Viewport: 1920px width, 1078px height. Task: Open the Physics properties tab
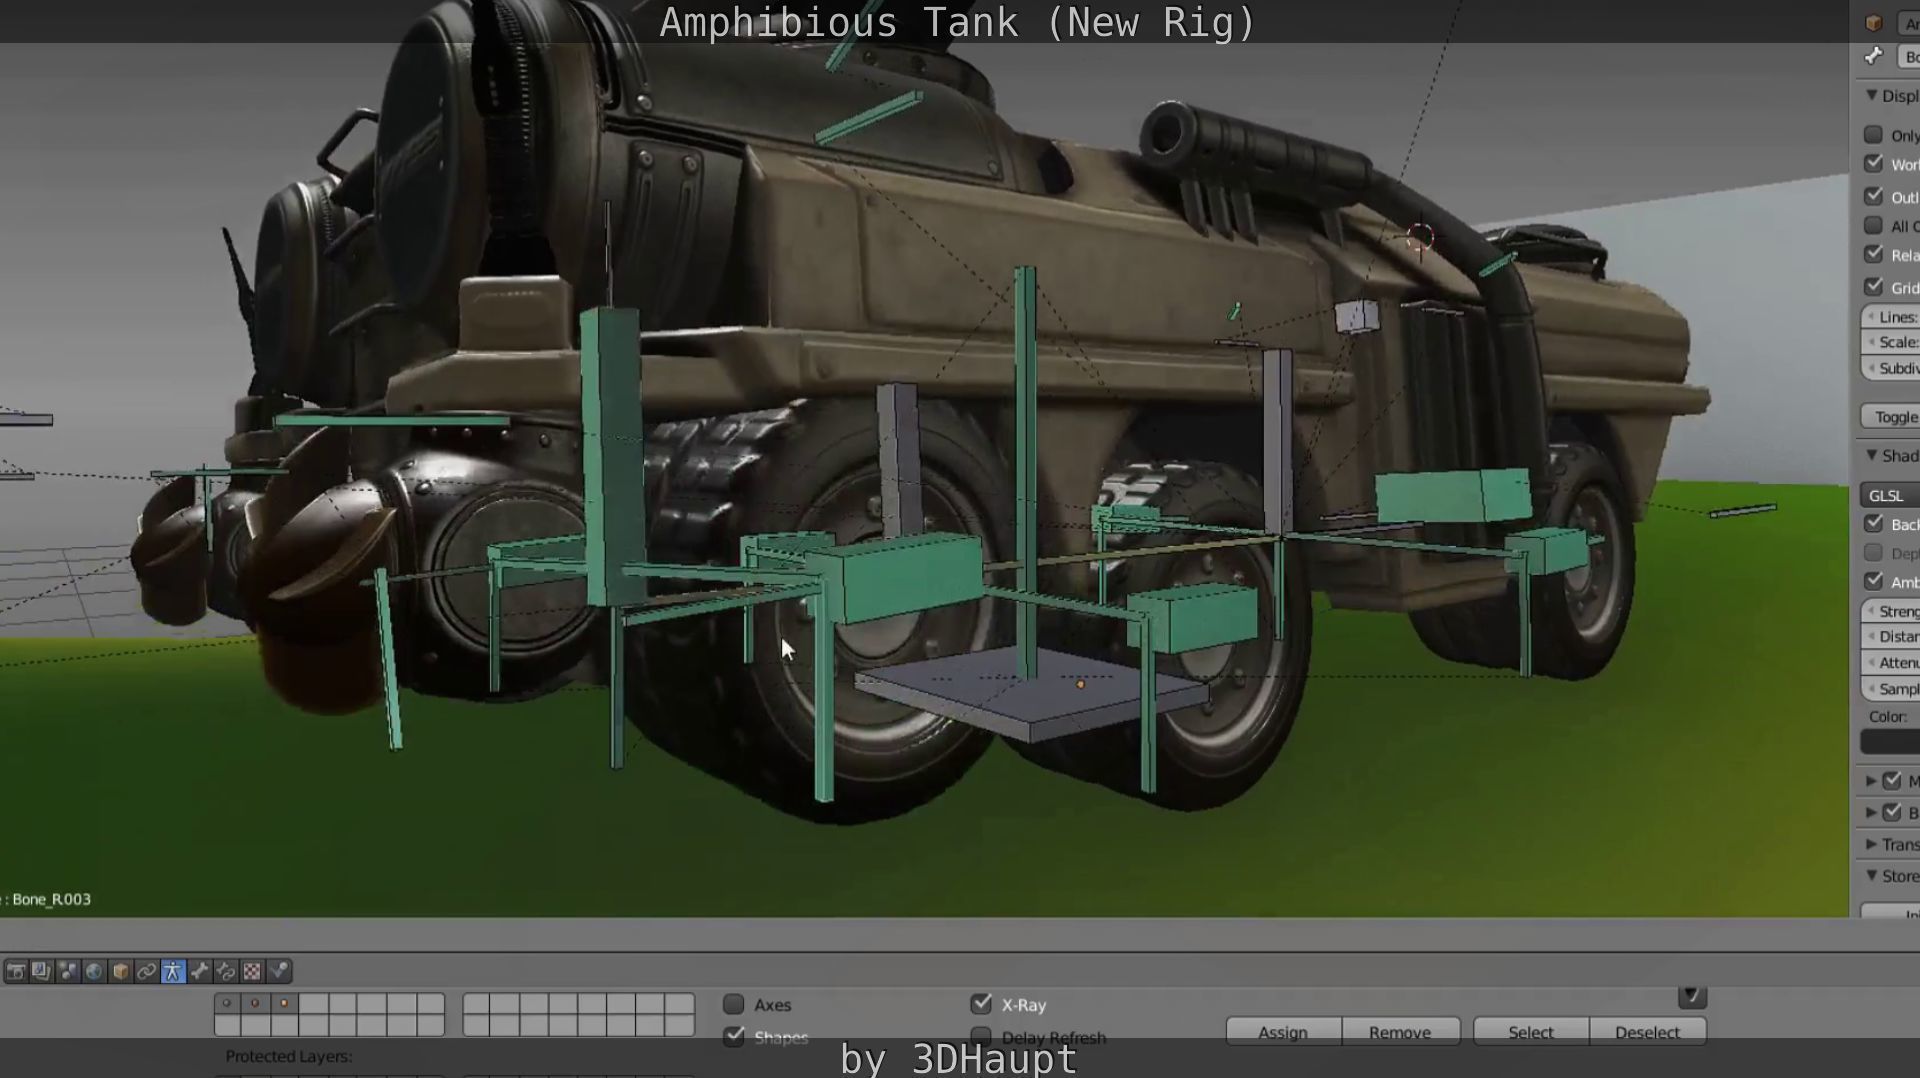(x=279, y=971)
